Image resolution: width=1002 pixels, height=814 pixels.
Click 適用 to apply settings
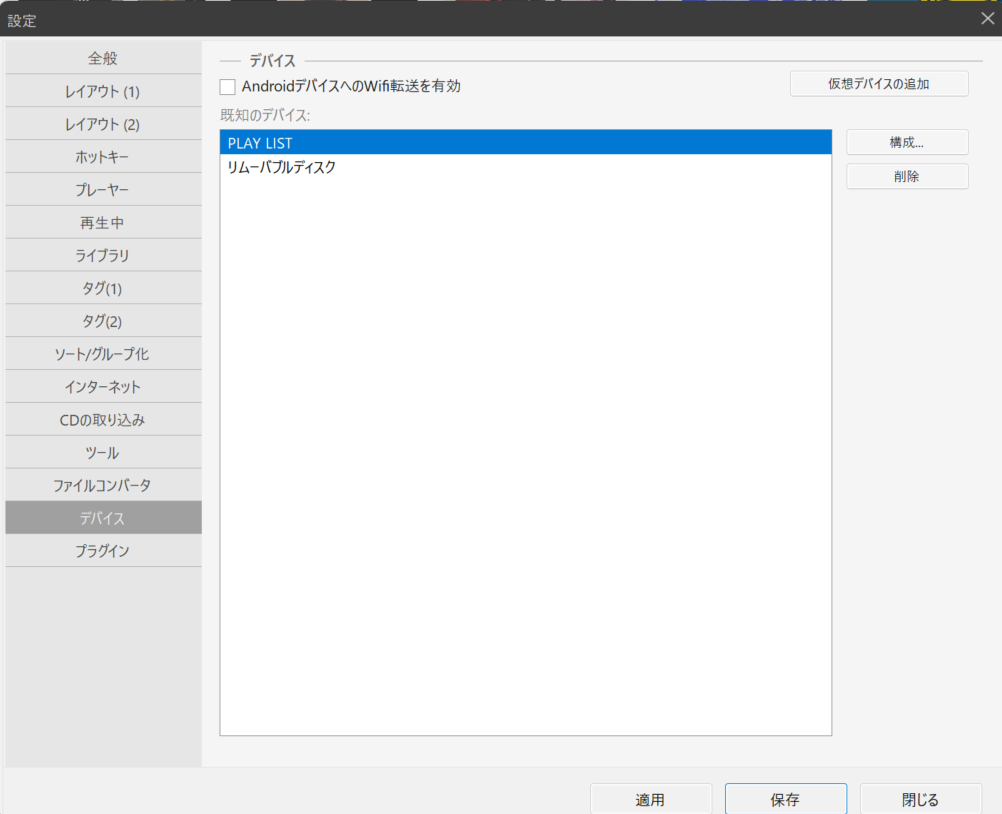point(650,799)
